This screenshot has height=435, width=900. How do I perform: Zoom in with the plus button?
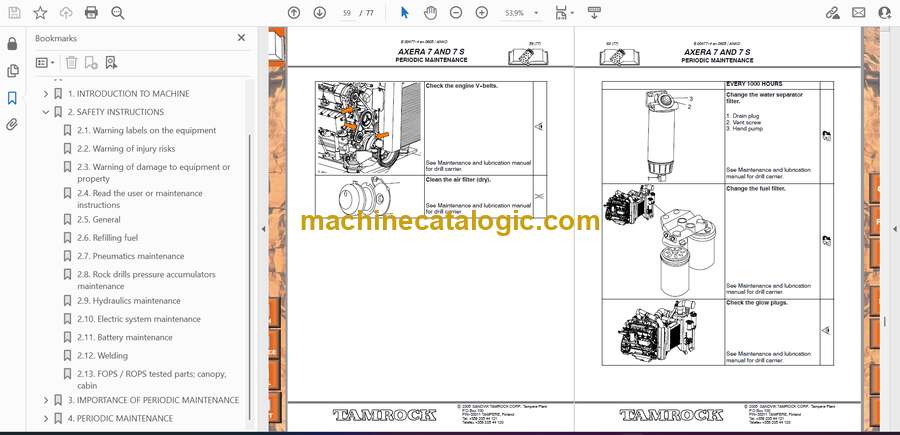point(482,13)
